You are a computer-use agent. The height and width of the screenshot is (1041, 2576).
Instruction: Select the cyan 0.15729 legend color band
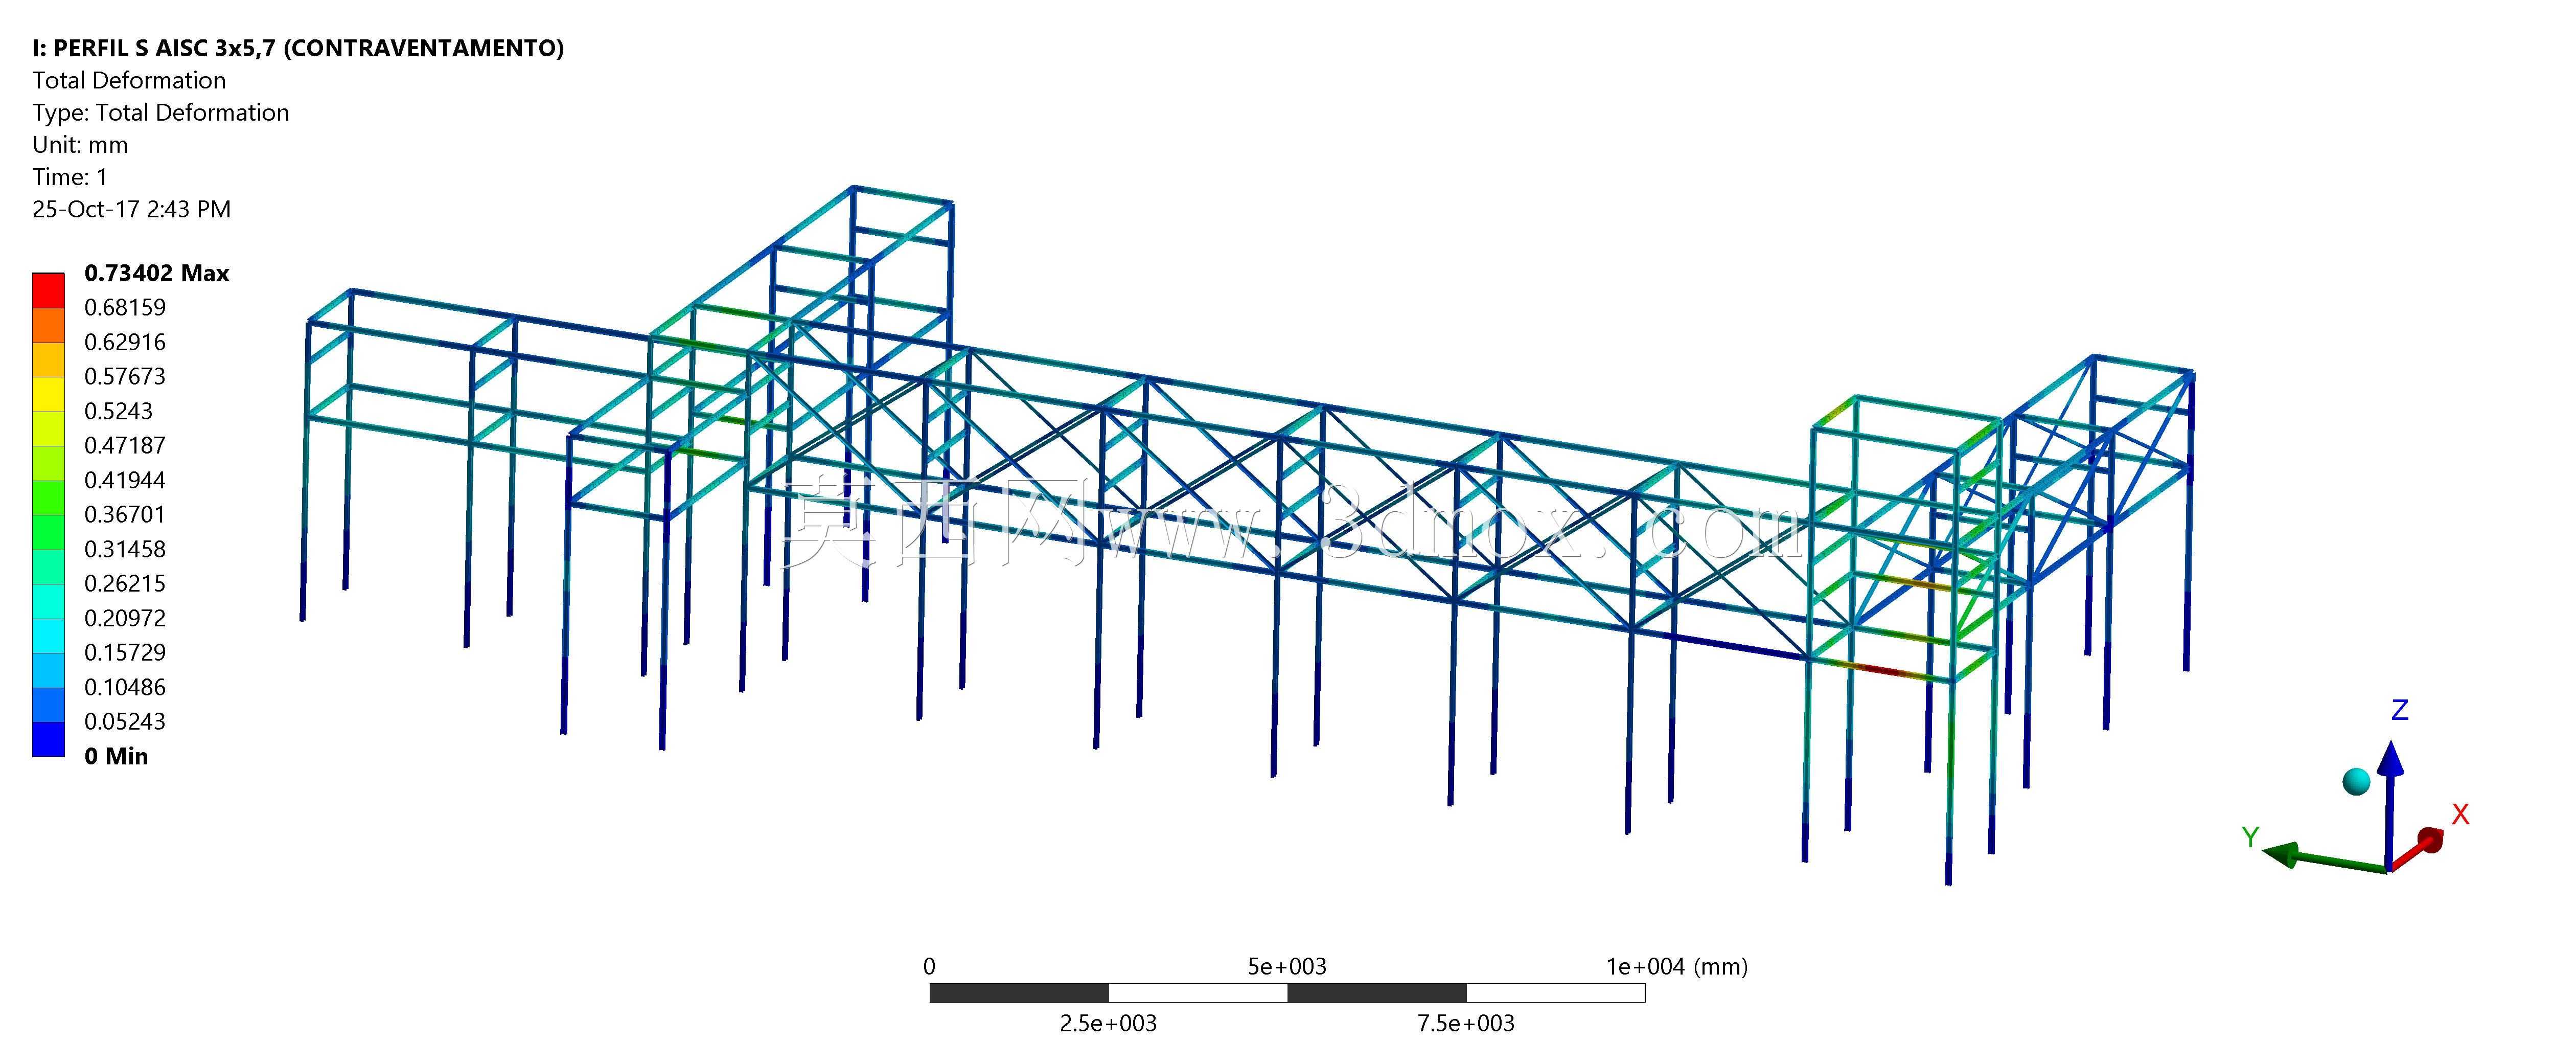click(48, 635)
